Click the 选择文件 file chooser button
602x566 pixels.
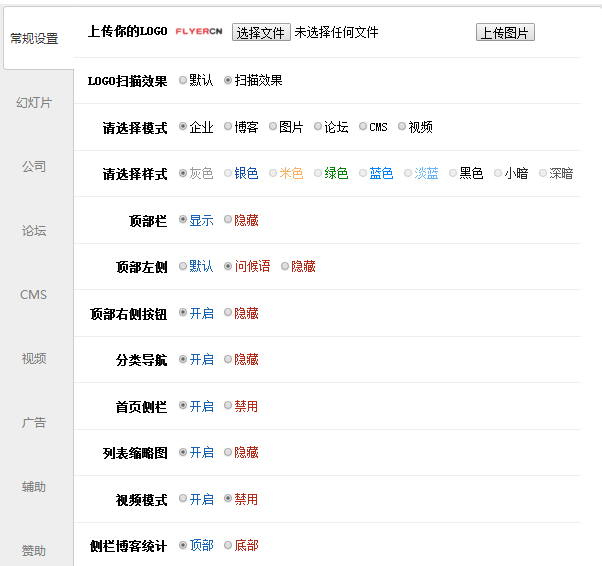pos(261,32)
